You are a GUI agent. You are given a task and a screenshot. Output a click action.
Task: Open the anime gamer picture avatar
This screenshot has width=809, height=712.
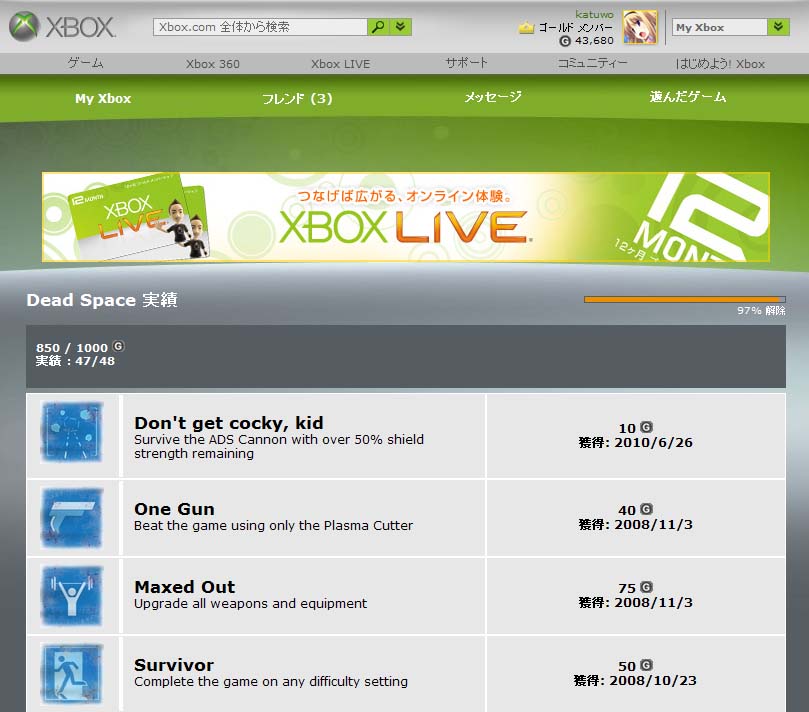[640, 27]
